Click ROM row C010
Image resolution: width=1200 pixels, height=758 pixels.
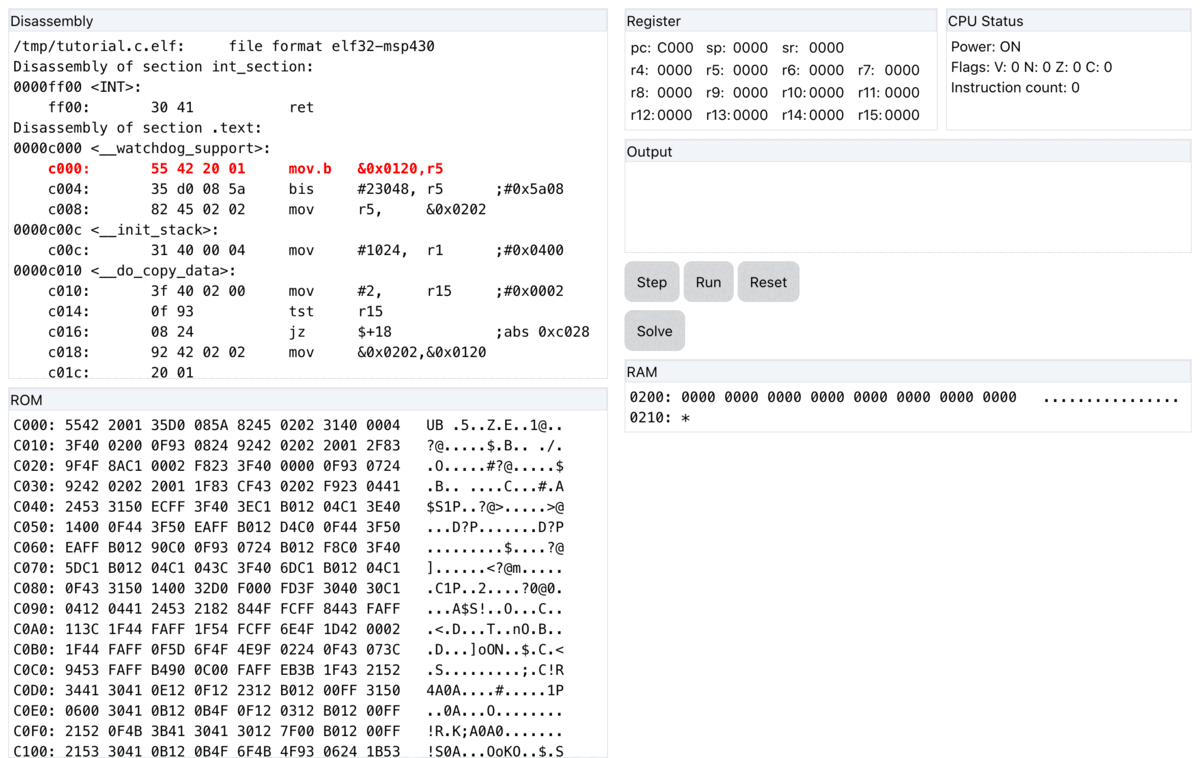tap(289, 445)
